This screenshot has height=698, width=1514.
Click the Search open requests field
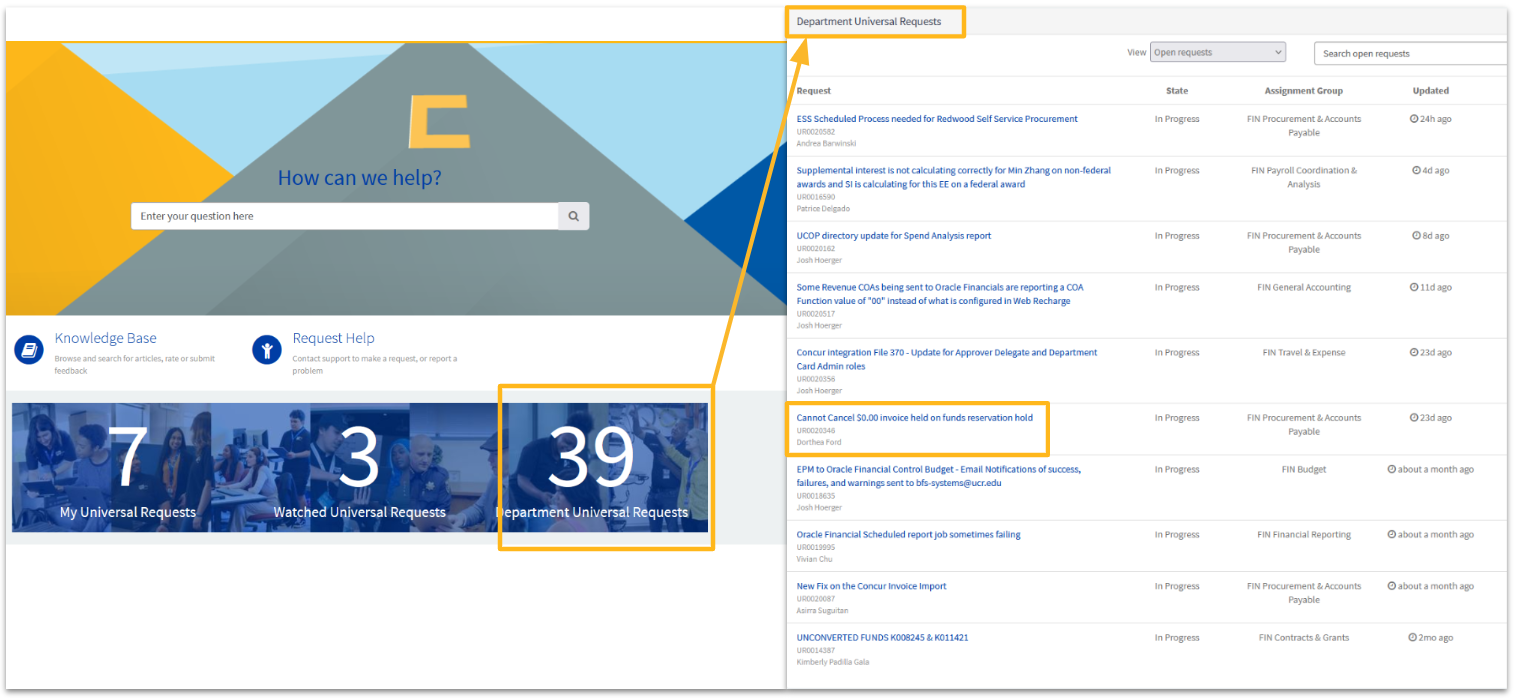1410,53
